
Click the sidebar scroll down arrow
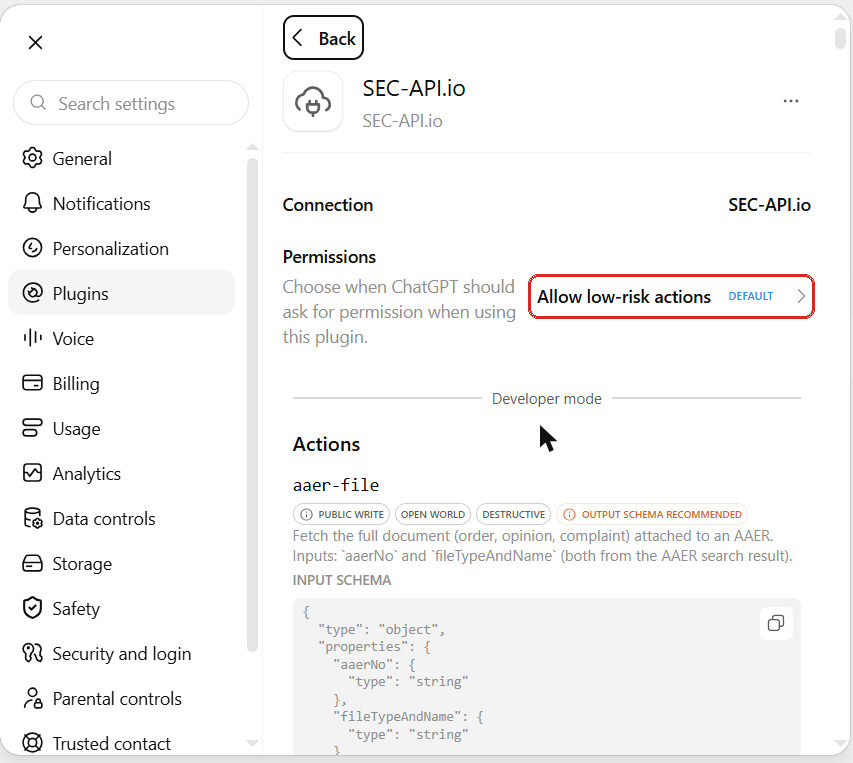coord(252,743)
